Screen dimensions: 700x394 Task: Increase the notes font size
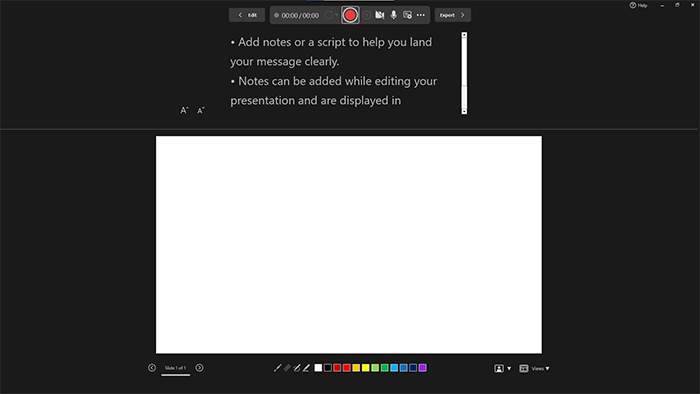pos(184,110)
